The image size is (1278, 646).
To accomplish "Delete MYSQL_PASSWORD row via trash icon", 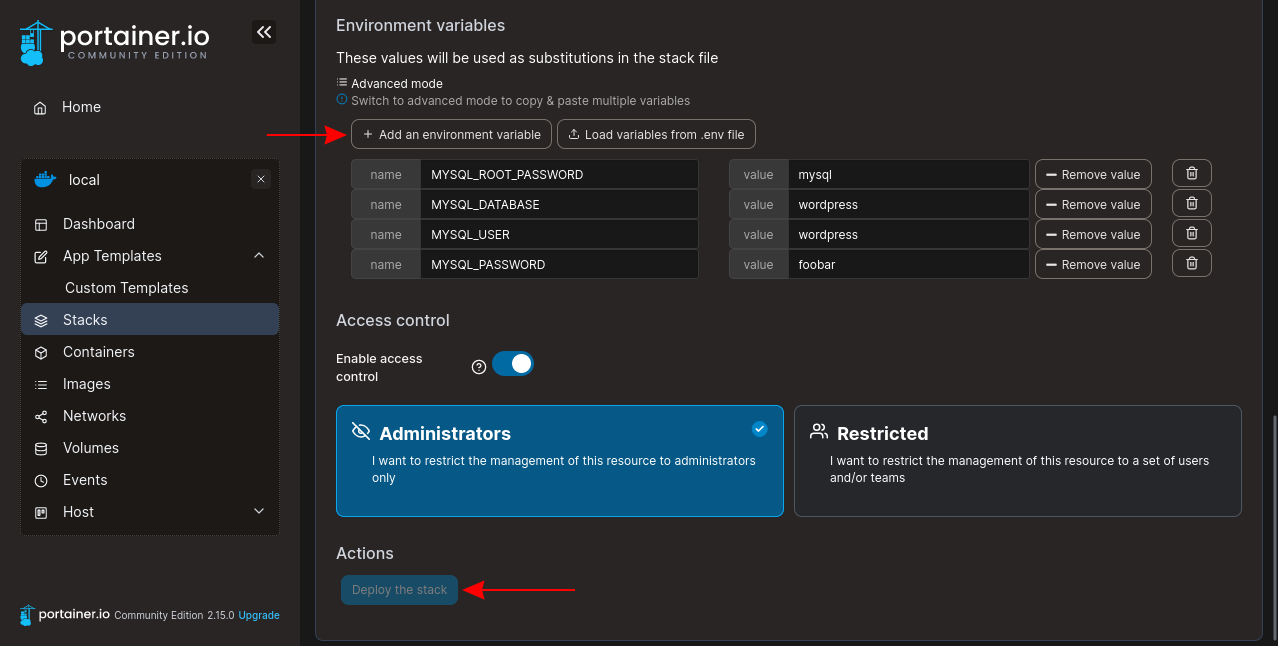I will pyautogui.click(x=1191, y=264).
